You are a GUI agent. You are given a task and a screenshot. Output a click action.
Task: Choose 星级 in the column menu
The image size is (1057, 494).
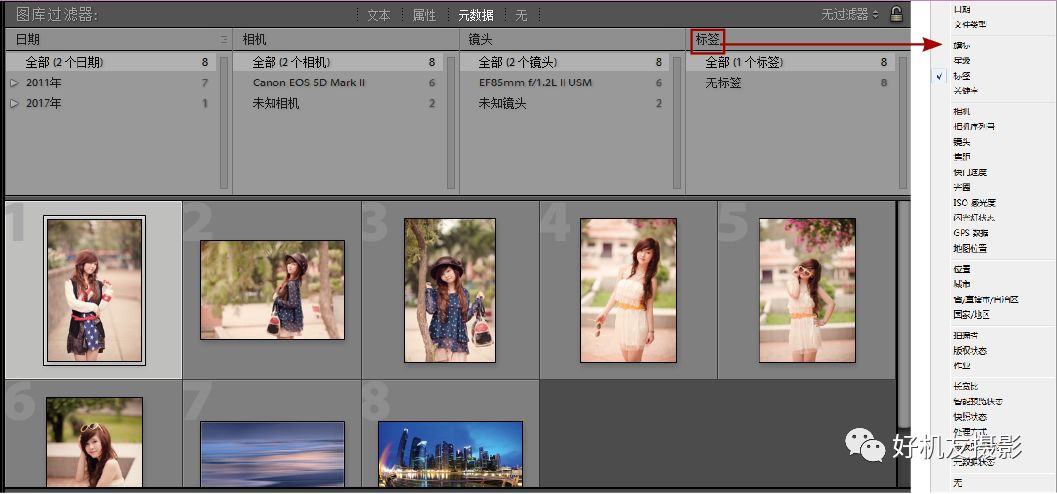(962, 61)
